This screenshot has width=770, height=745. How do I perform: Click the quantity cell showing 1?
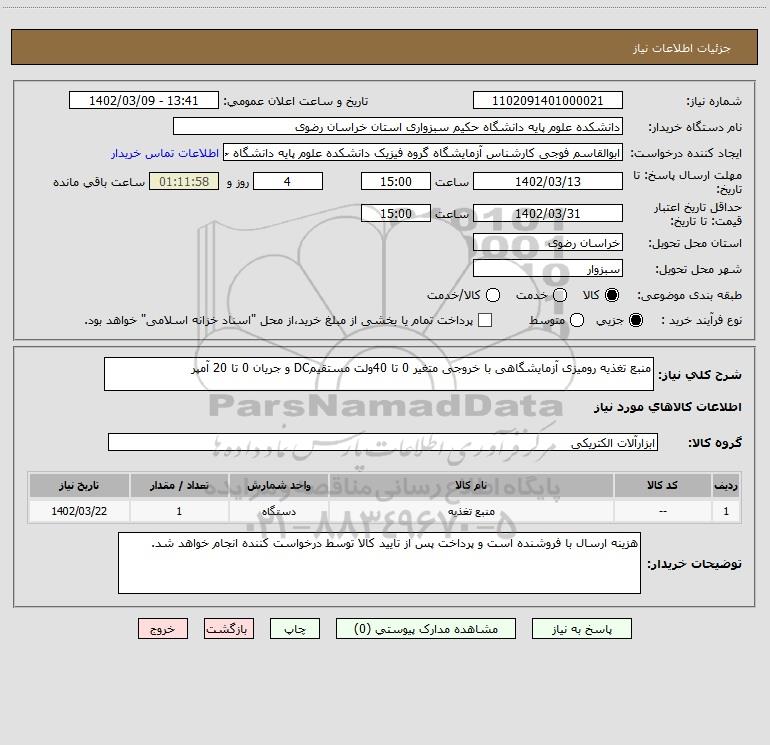179,511
